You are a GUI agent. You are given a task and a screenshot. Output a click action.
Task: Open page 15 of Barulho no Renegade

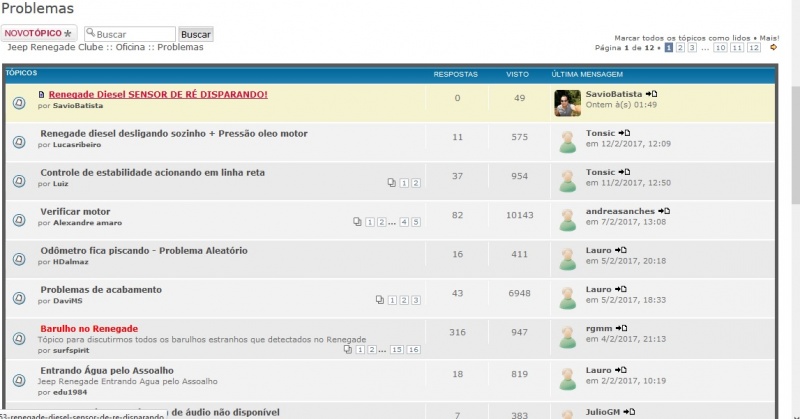pyautogui.click(x=397, y=350)
